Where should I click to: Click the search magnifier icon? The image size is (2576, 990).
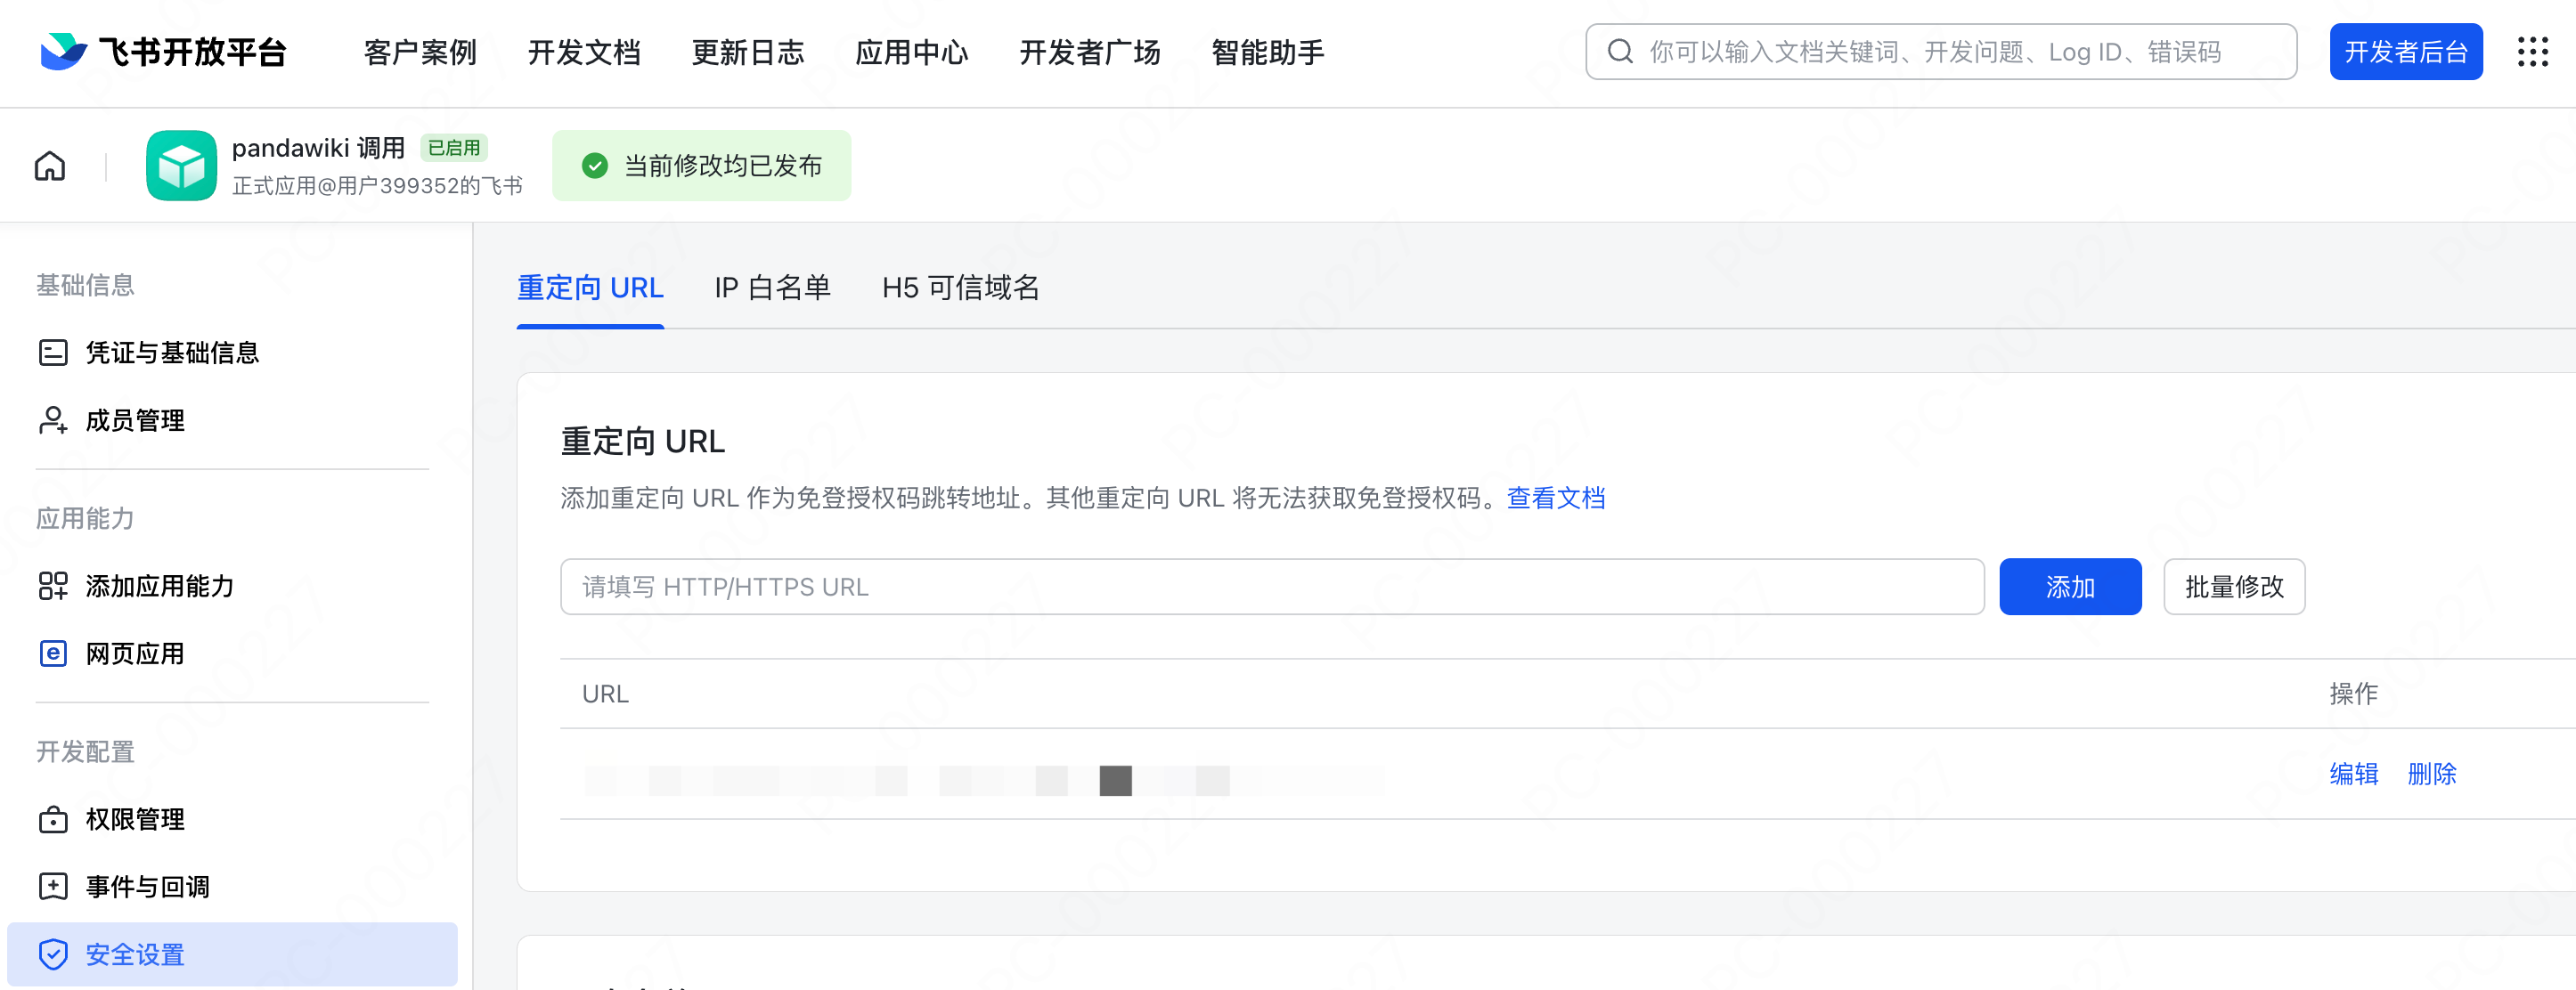click(1620, 52)
